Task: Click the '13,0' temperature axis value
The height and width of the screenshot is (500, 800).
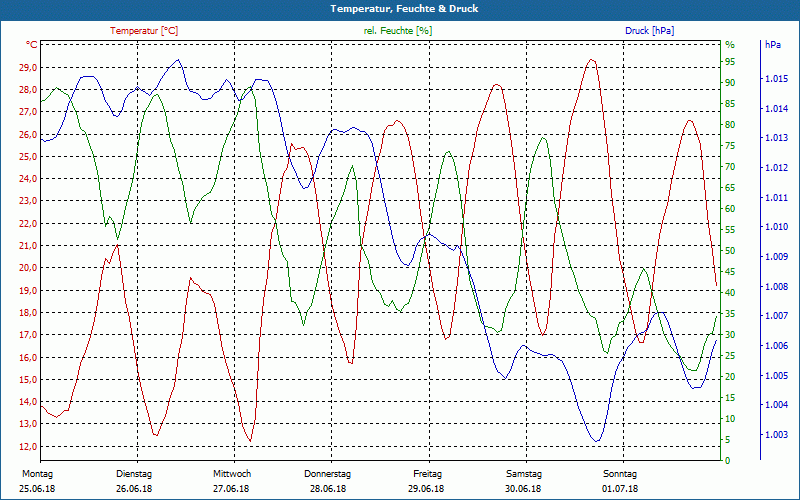Action: pos(29,423)
